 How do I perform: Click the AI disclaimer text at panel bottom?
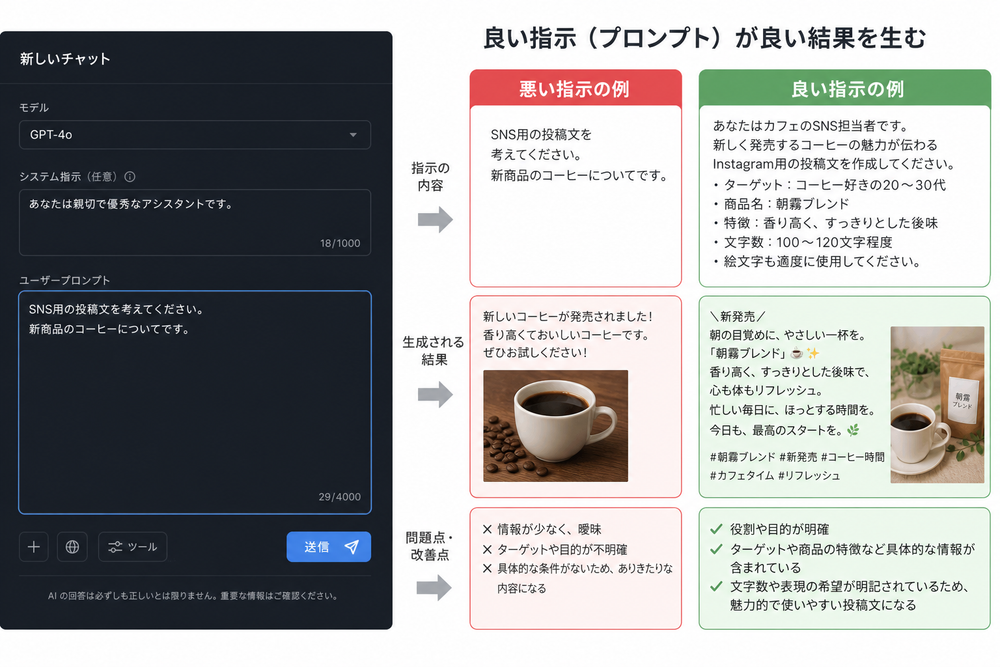click(x=193, y=596)
